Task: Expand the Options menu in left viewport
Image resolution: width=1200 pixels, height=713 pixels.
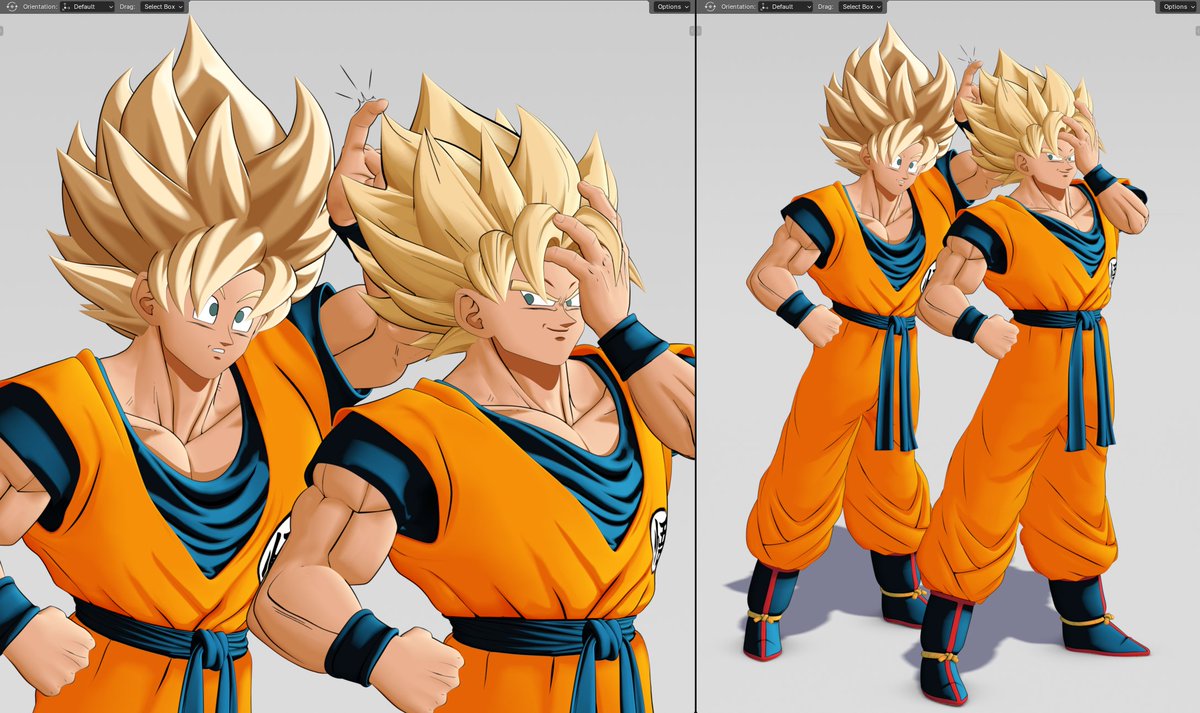Action: [x=672, y=6]
